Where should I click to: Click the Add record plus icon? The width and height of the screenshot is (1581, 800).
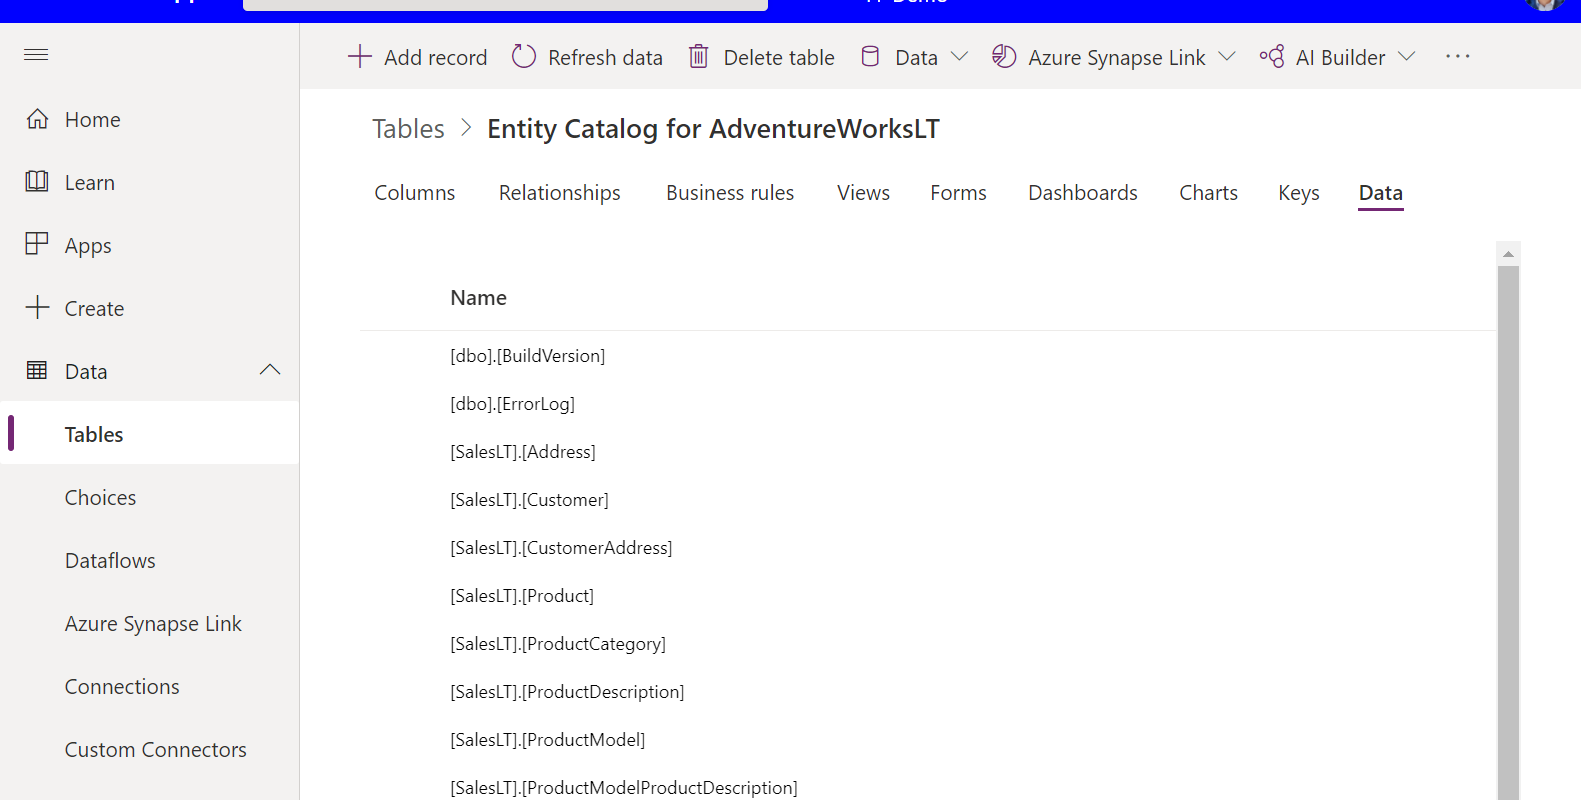point(359,56)
